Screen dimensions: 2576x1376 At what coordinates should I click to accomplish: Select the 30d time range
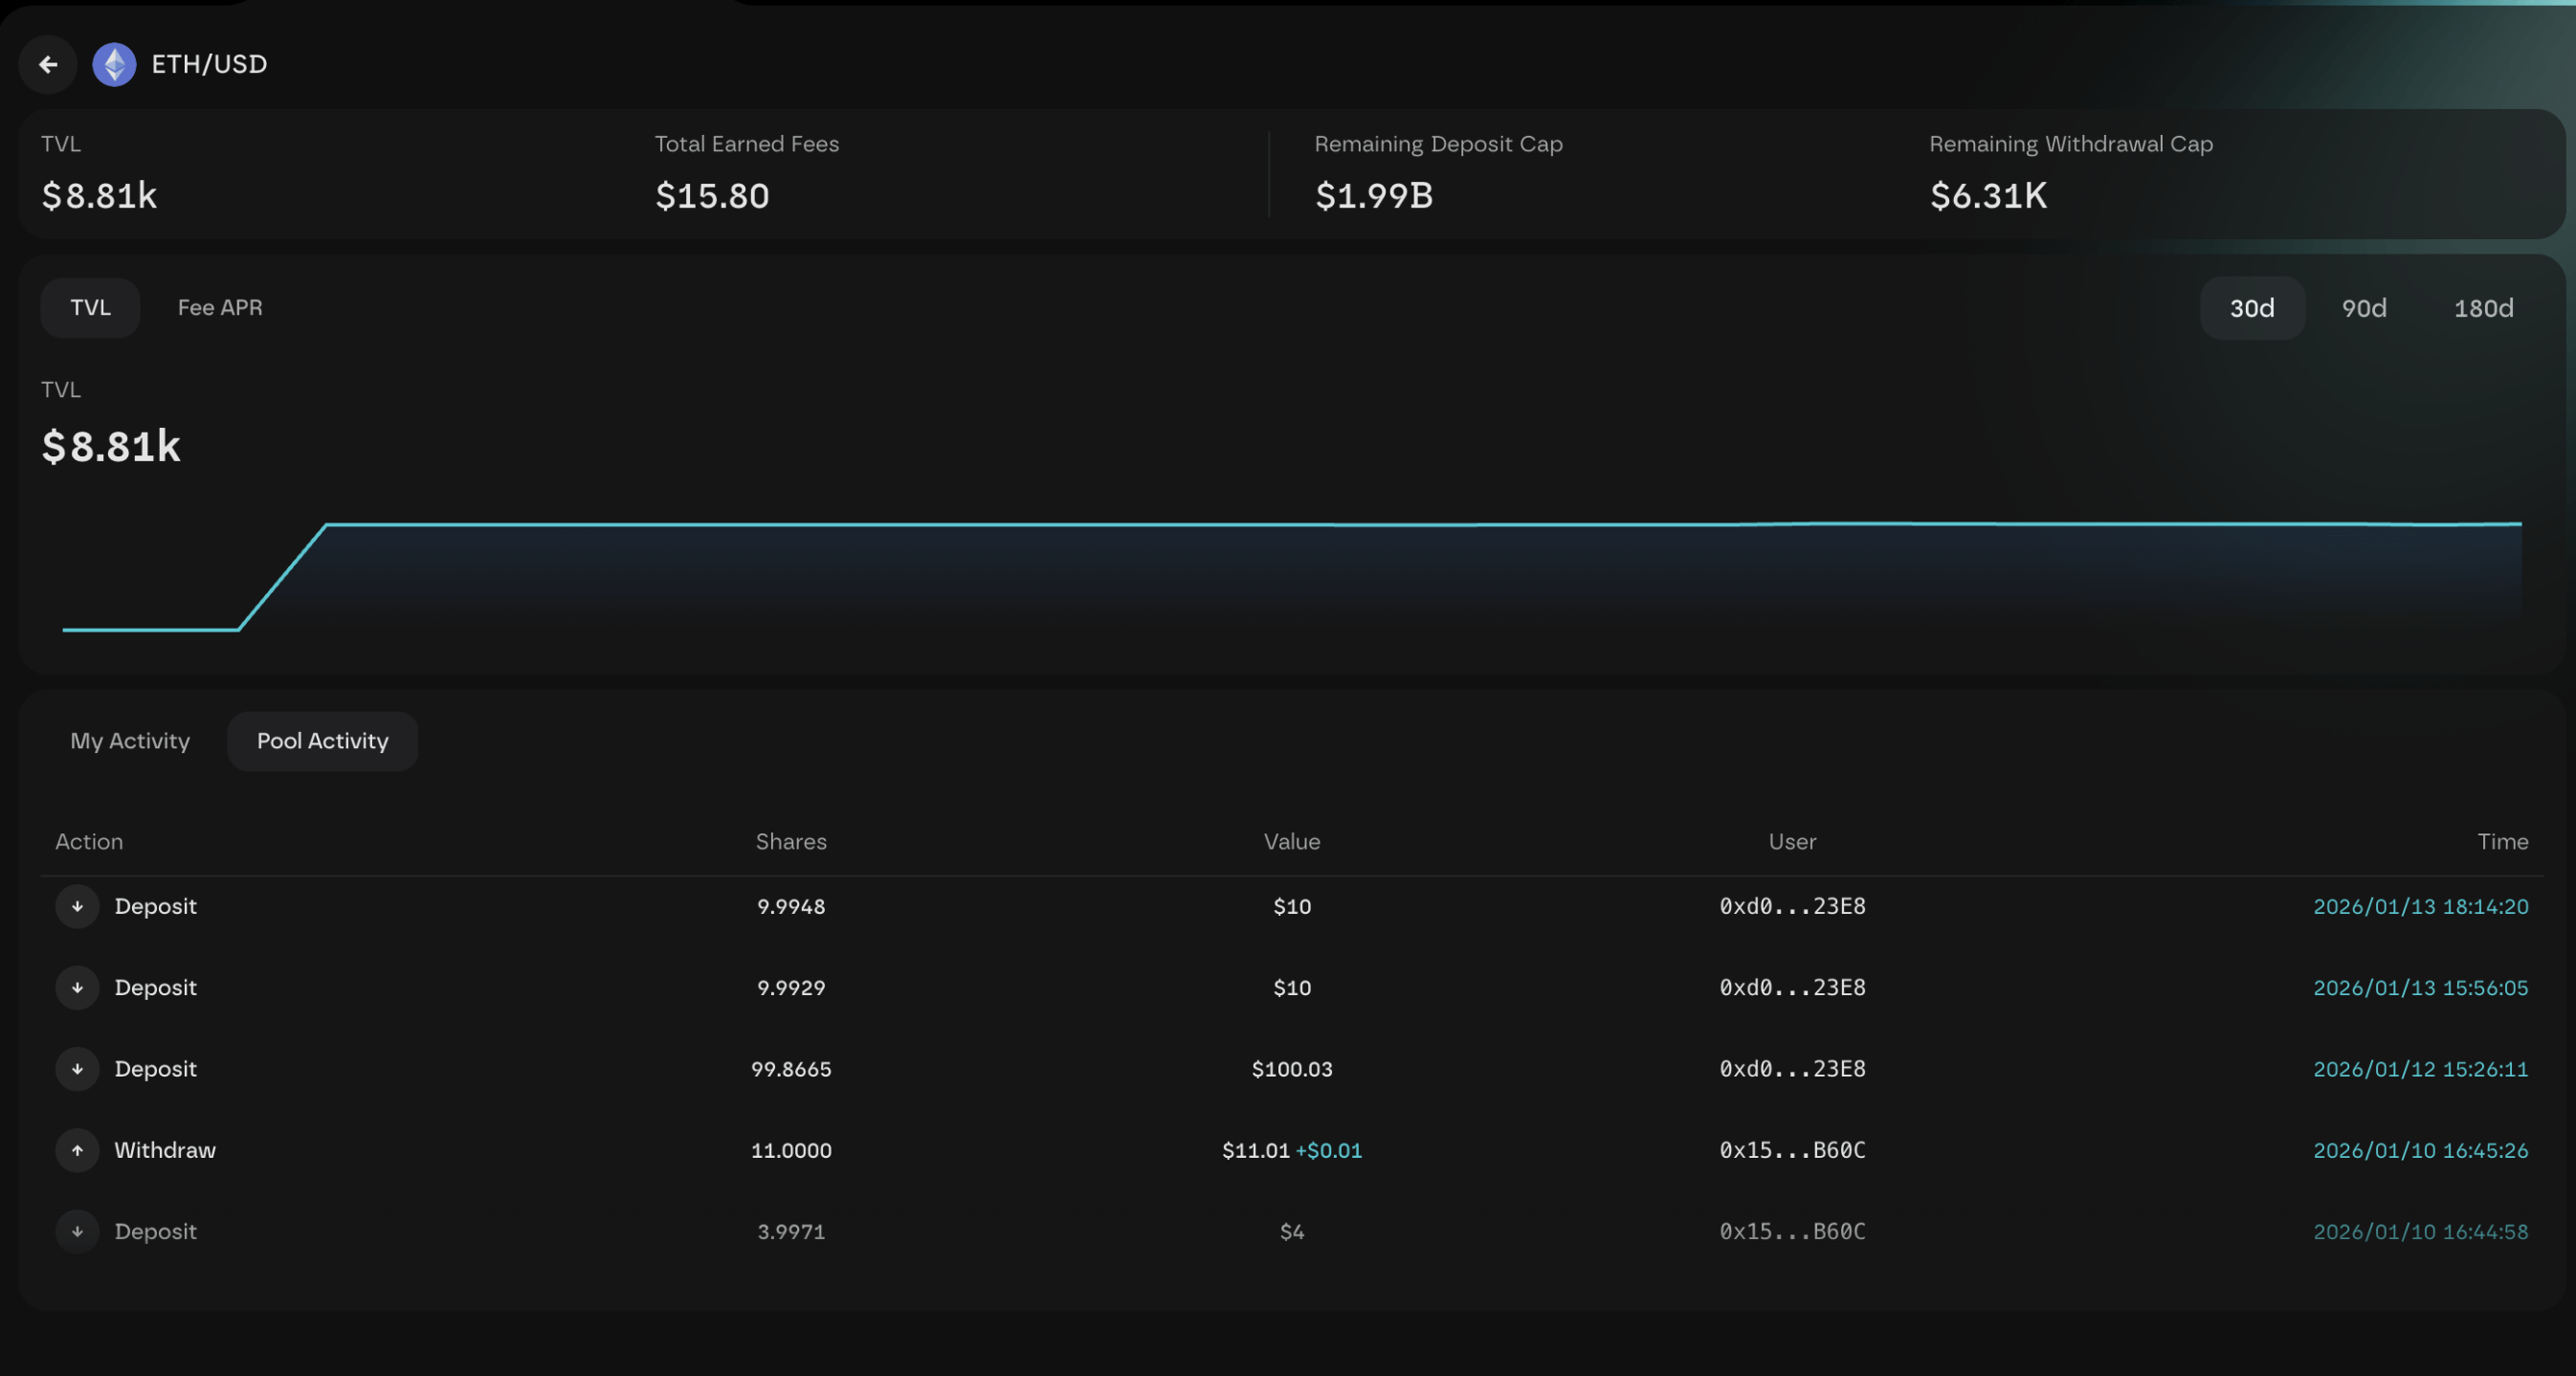coord(2251,308)
